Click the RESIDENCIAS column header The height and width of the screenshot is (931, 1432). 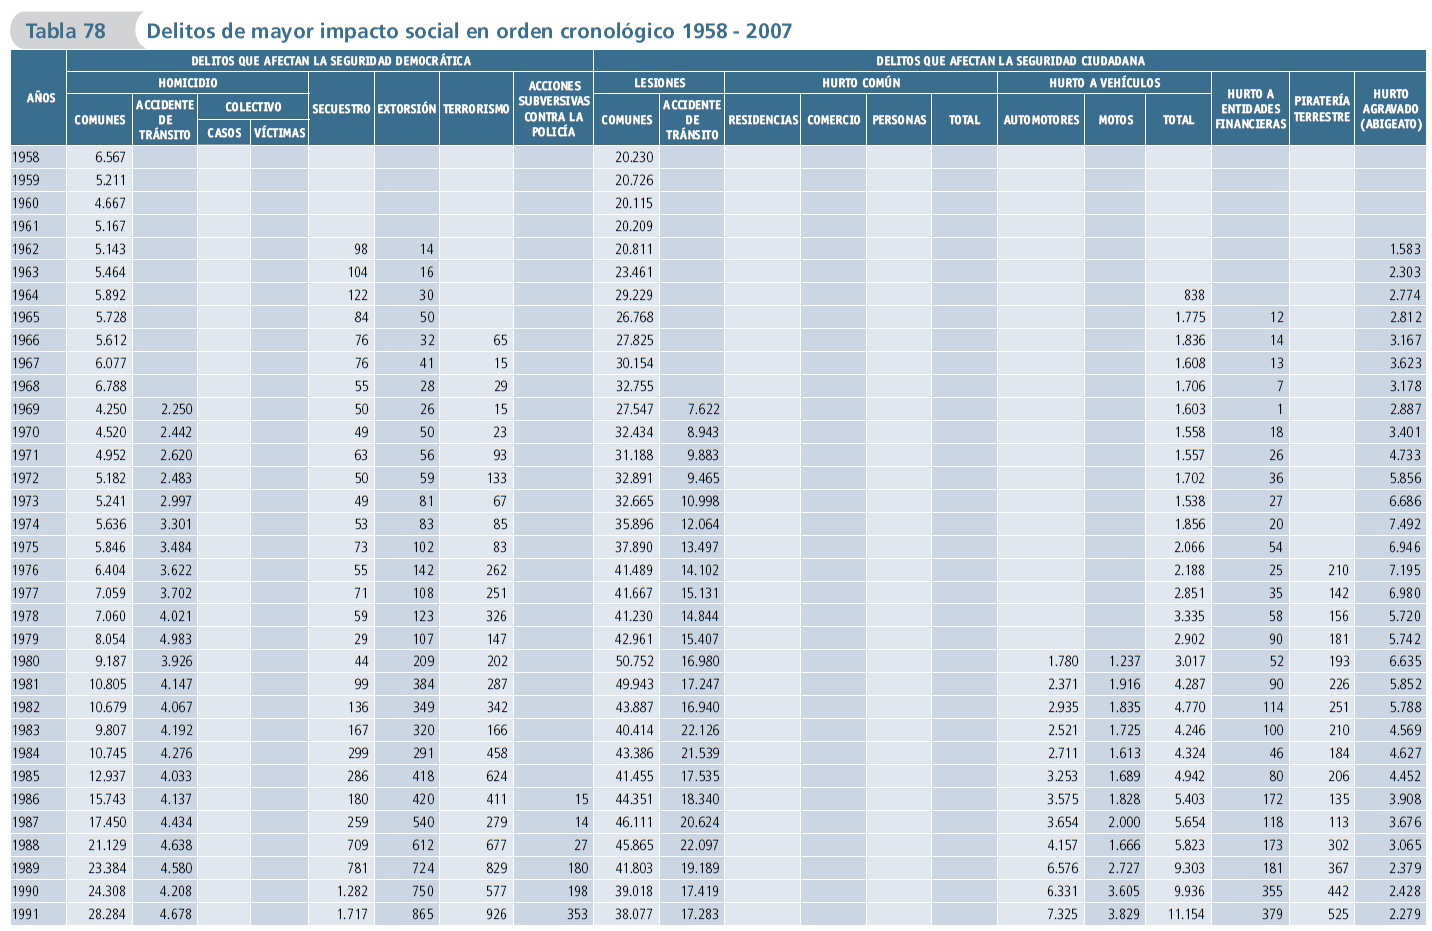click(x=762, y=120)
